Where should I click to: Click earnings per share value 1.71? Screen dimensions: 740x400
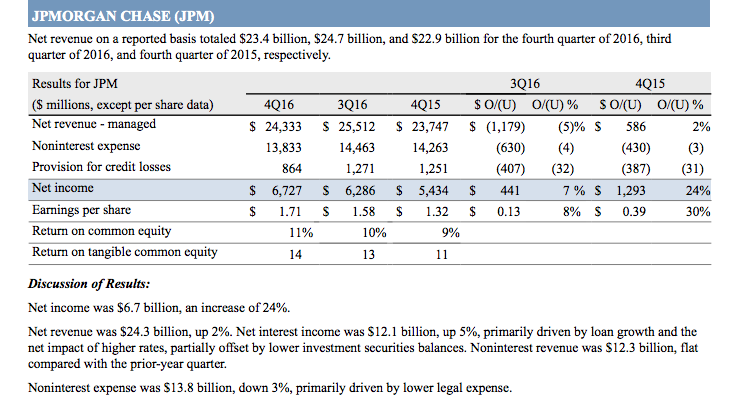click(290, 212)
